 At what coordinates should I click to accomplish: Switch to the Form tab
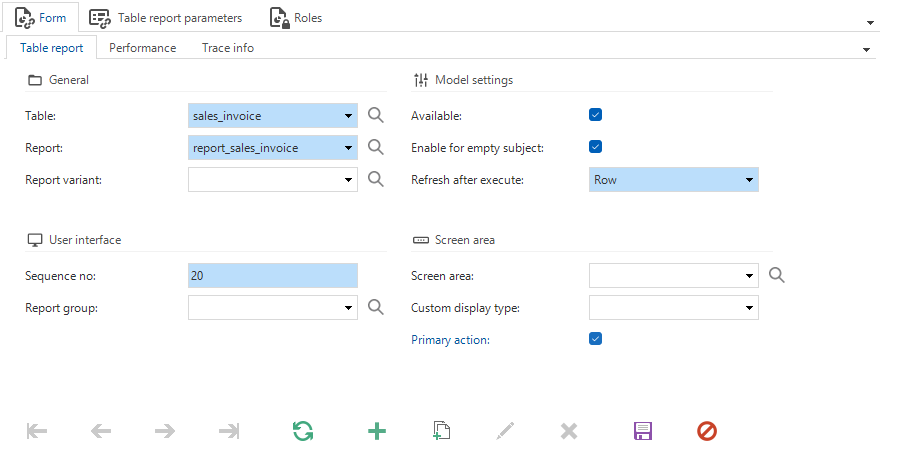40,18
